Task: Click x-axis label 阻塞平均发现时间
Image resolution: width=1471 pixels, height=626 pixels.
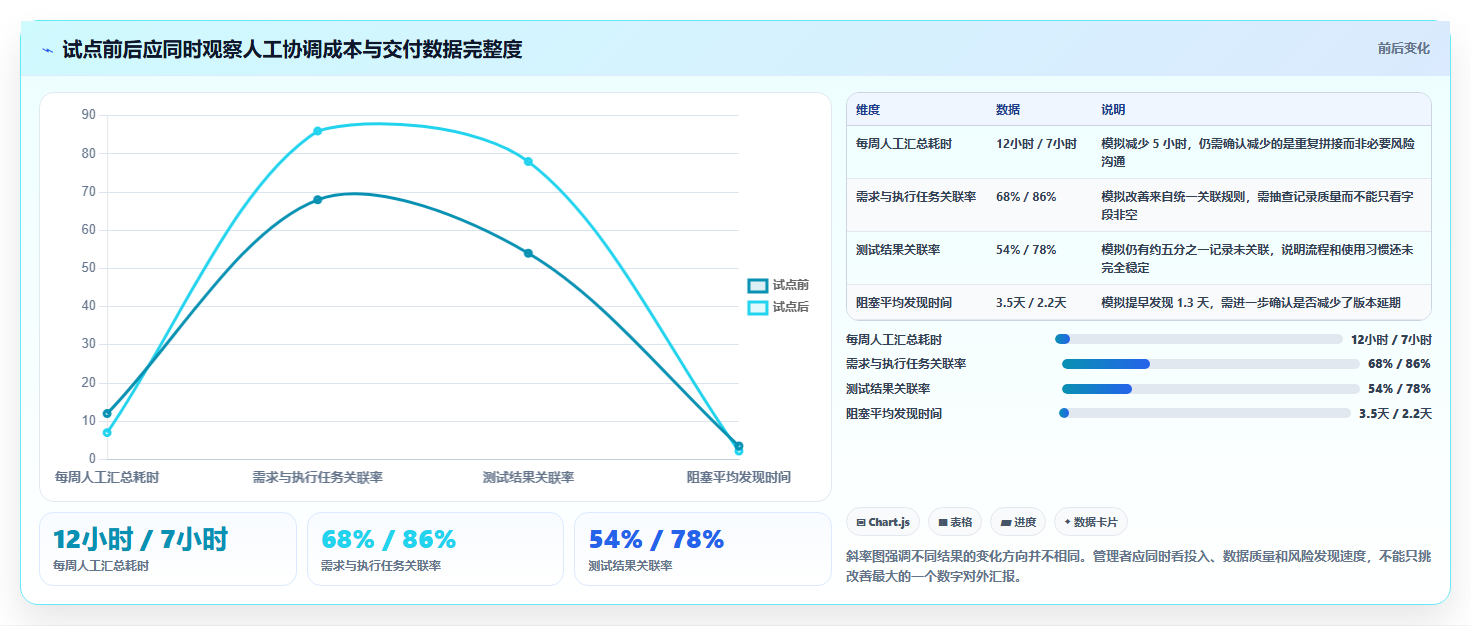Action: (x=738, y=478)
